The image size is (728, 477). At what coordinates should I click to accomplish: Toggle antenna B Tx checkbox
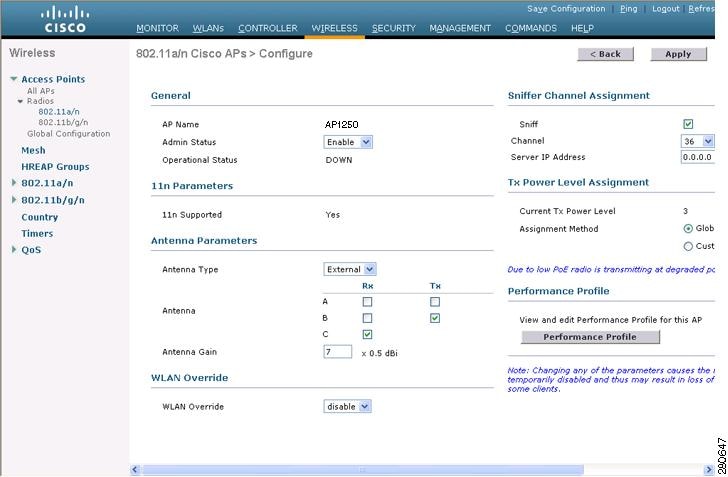click(435, 319)
